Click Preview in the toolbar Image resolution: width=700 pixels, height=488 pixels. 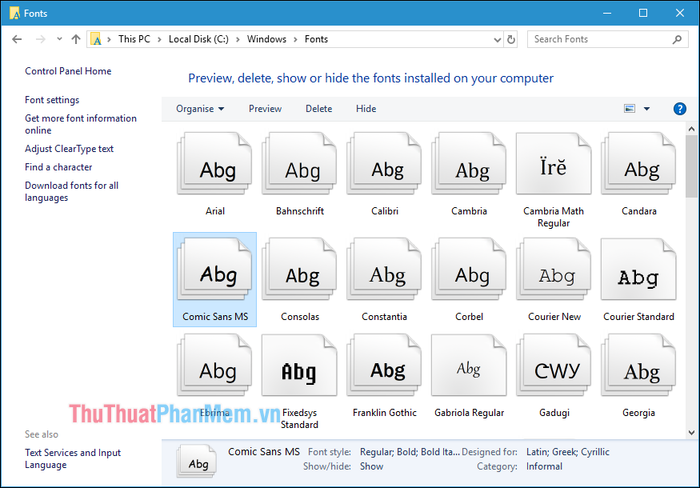coord(265,108)
